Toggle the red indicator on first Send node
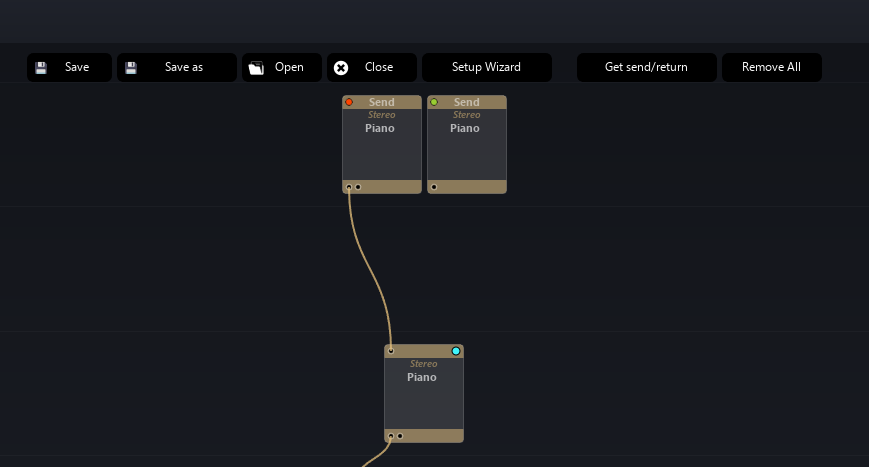The width and height of the screenshot is (869, 467). 349,102
